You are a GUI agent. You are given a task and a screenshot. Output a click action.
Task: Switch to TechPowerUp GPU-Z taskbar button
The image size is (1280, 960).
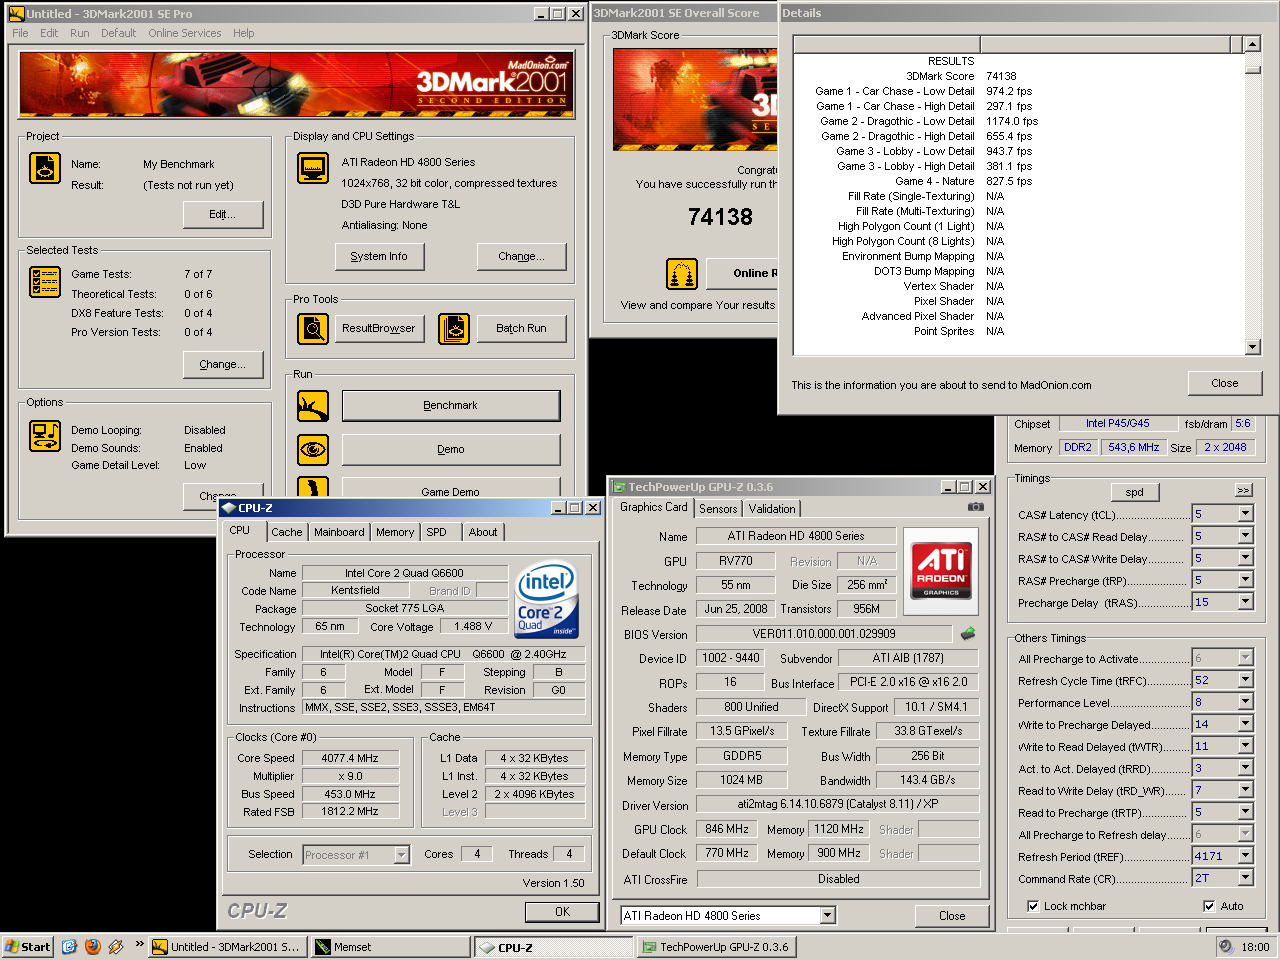click(x=715, y=946)
